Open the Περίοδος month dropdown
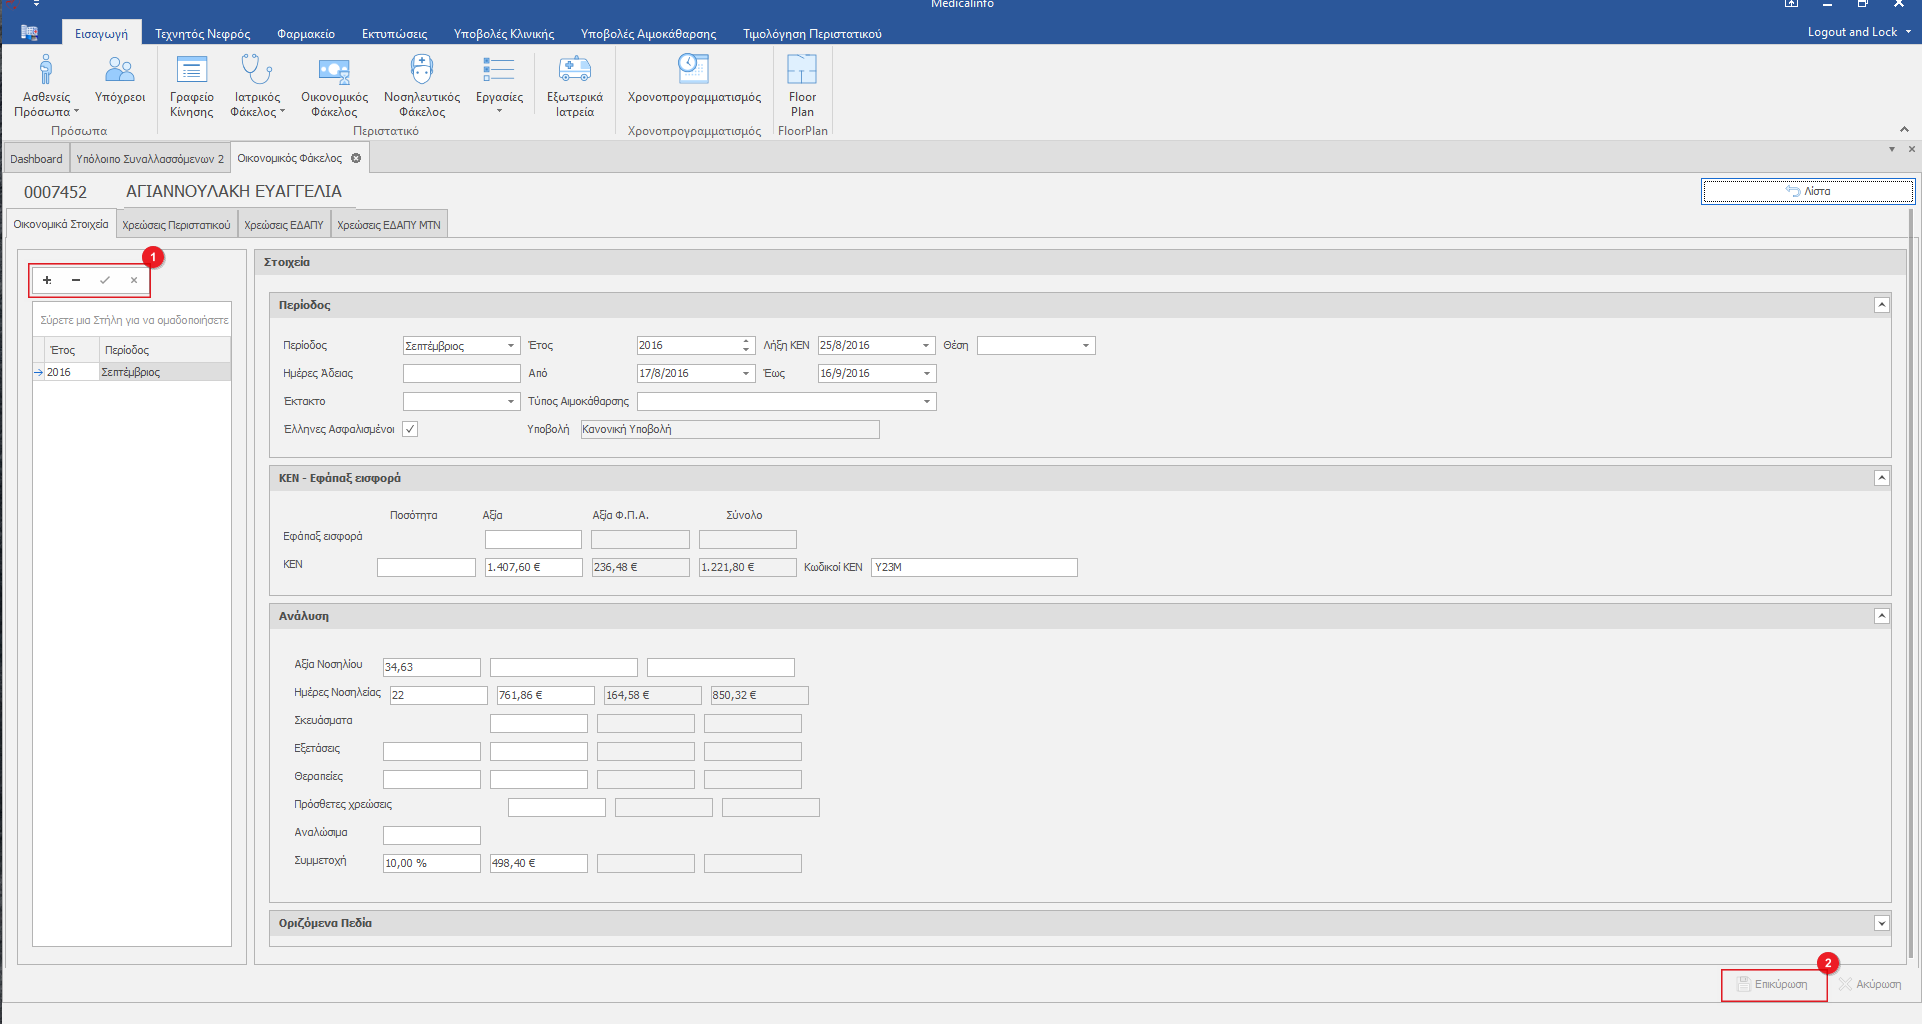Screen dimensions: 1922x1024 [x=511, y=346]
